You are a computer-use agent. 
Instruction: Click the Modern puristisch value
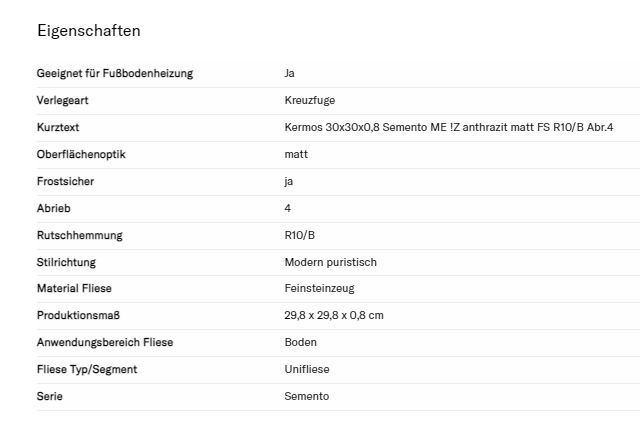[330, 262]
